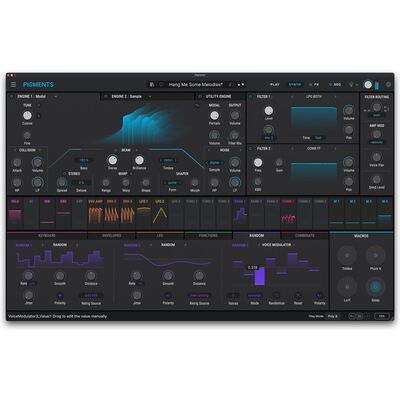The width and height of the screenshot is (400, 400).
Task: Click the preset previous/next arrows
Action: pos(240,85)
